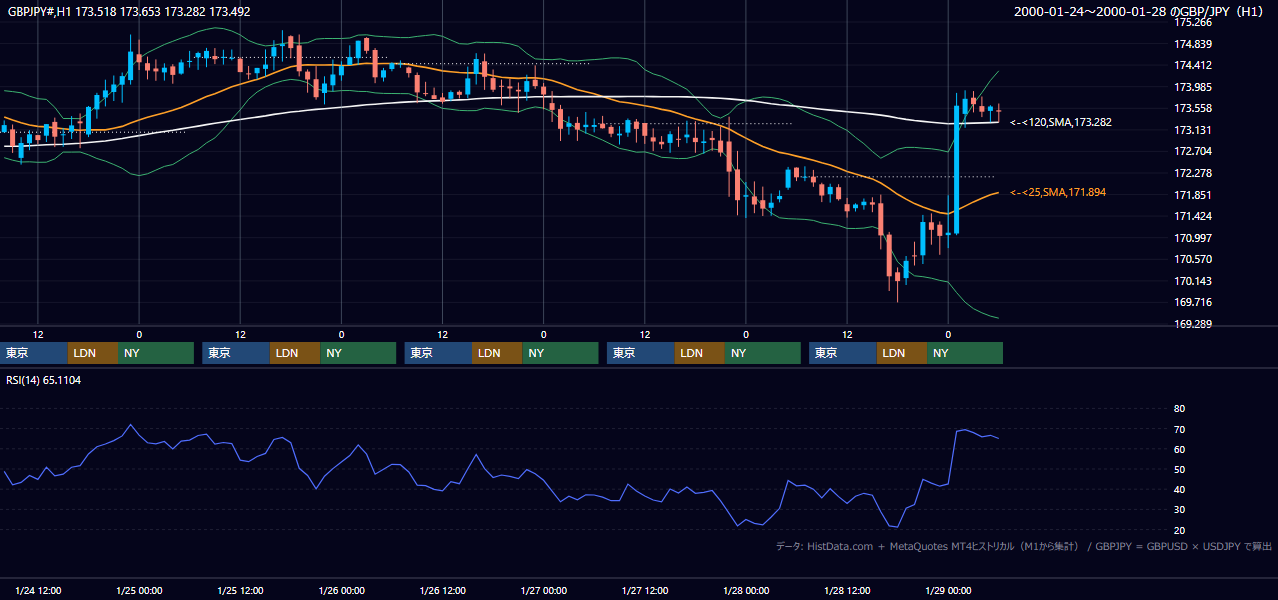
Task: Click the green upper Bollinger band line
Action: coord(640,63)
